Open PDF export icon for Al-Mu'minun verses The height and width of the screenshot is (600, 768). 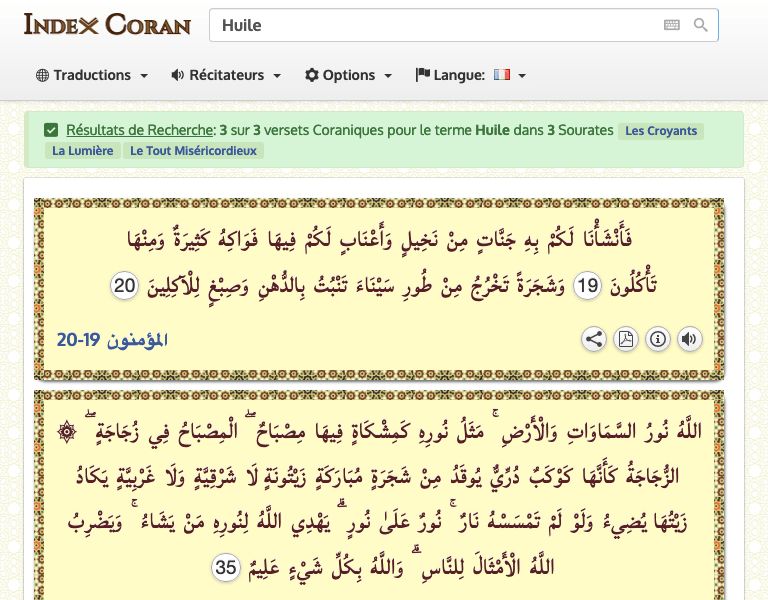[625, 339]
